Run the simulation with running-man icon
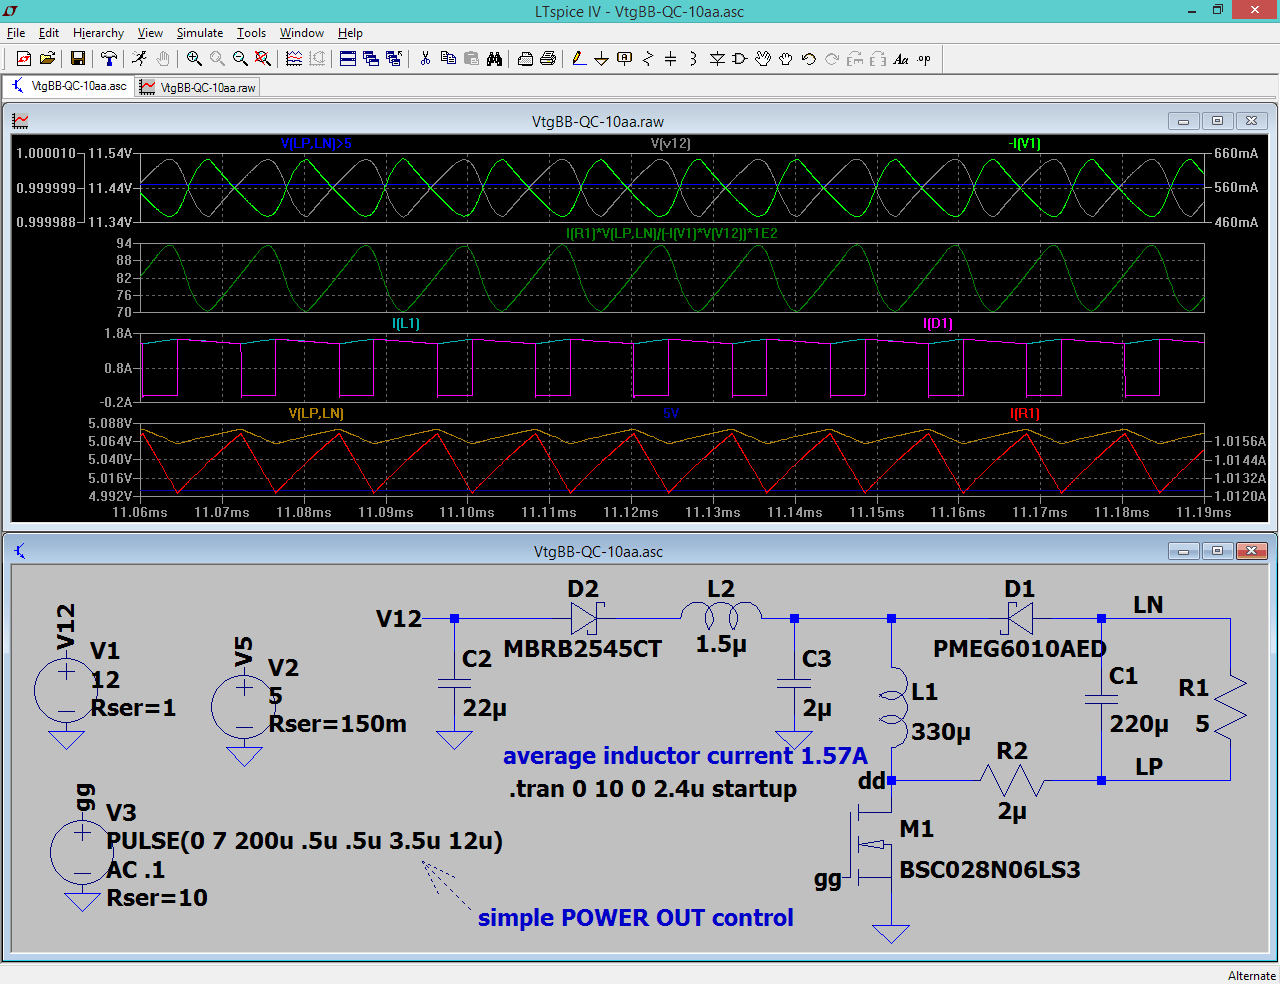 pos(140,59)
